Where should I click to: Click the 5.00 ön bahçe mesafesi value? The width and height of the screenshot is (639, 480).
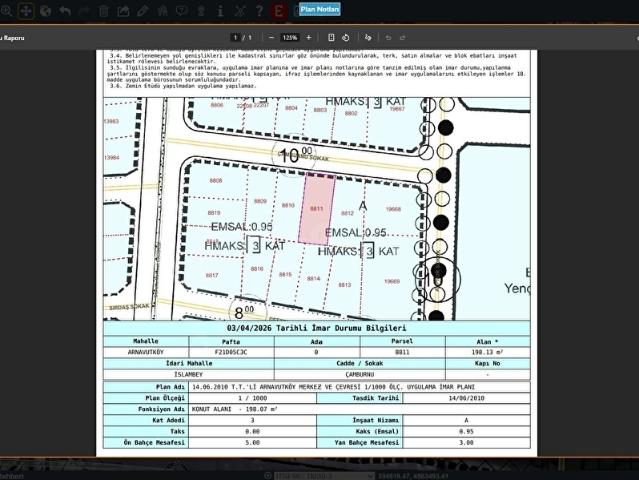[252, 443]
